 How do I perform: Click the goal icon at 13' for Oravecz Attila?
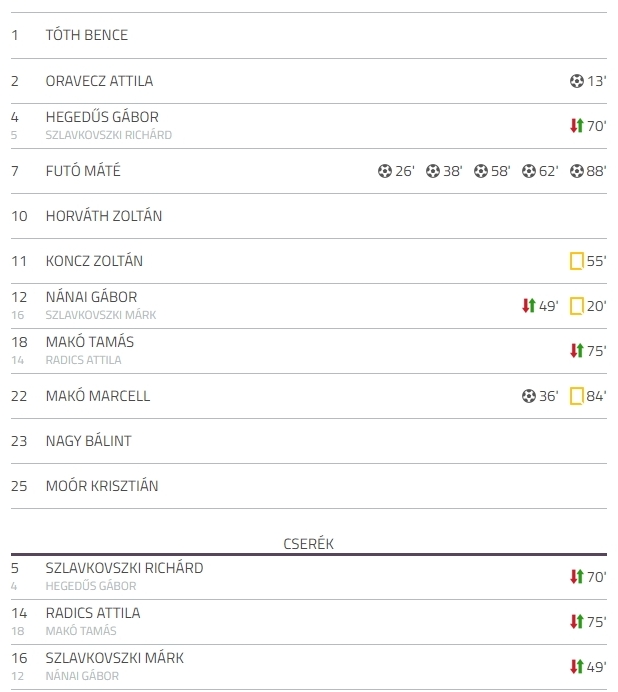pyautogui.click(x=577, y=81)
